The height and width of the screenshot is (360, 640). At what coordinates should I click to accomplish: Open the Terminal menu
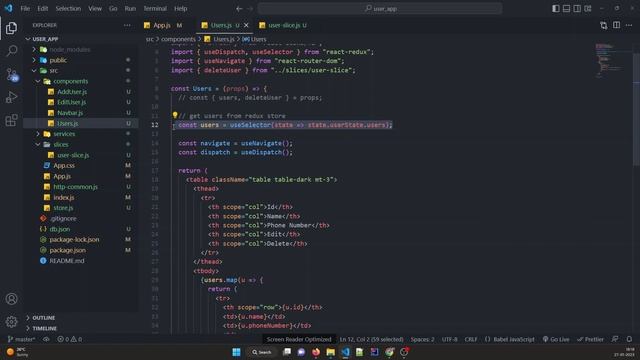(155, 9)
